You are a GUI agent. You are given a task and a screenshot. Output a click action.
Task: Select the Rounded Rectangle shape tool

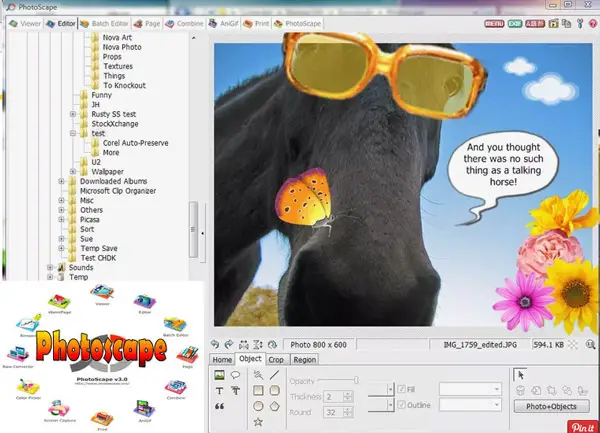pyautogui.click(x=274, y=391)
